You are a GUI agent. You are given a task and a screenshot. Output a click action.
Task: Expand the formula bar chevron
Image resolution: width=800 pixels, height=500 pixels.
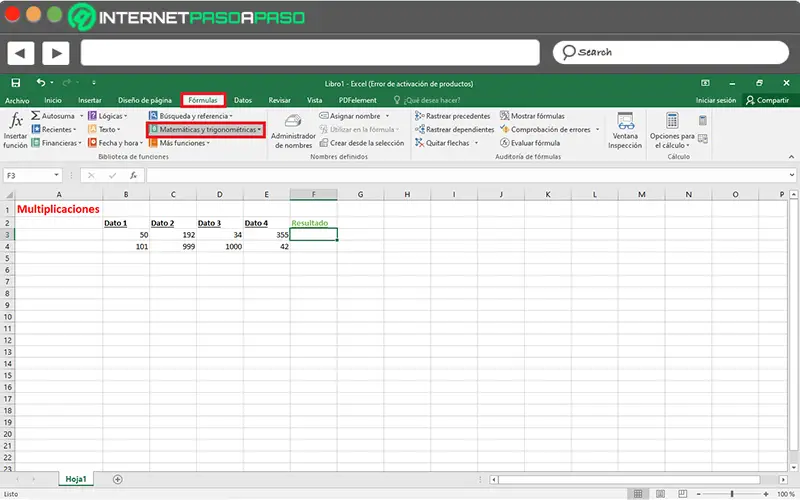(x=791, y=175)
